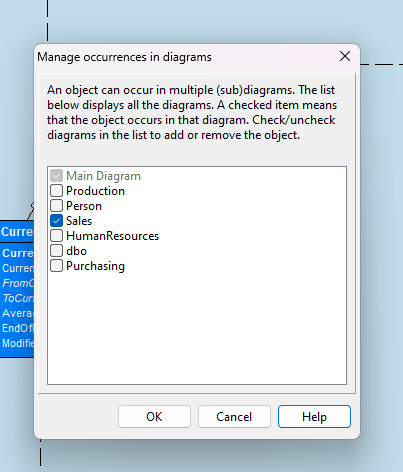403x472 pixels.
Task: Tick the HumanResources checkbox
Action: click(x=56, y=236)
